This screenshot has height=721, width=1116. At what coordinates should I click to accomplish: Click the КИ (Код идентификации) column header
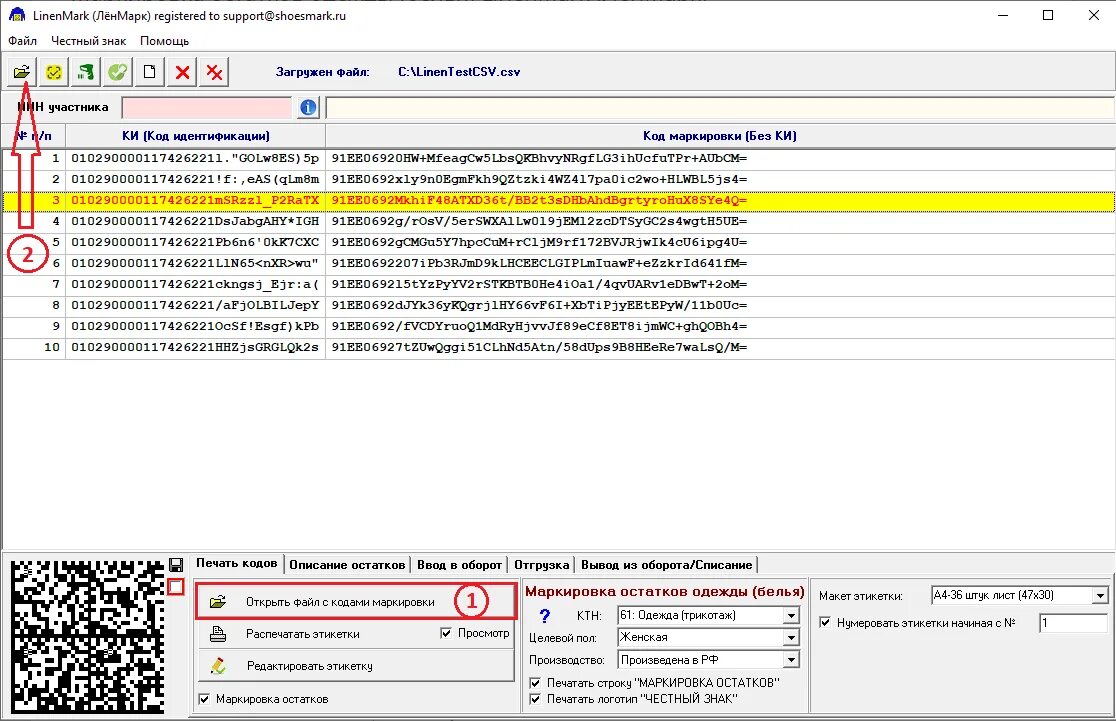pos(196,136)
